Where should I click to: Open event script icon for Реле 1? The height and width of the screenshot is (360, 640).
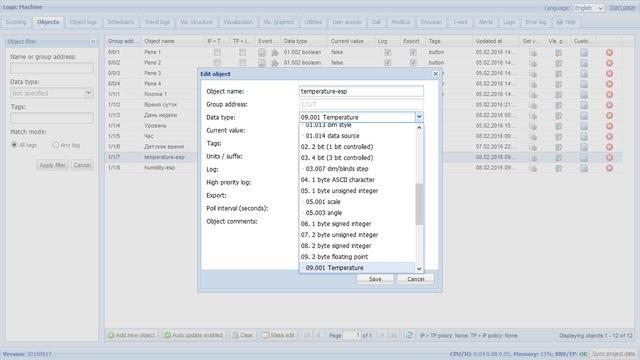(262, 52)
